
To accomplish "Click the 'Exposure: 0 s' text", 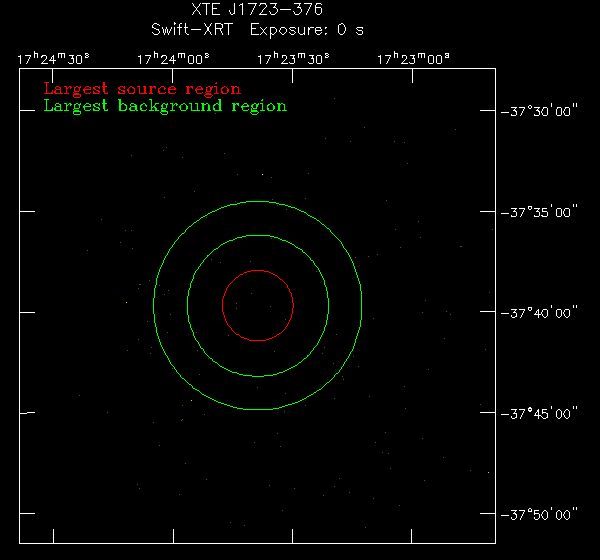I will tap(307, 30).
